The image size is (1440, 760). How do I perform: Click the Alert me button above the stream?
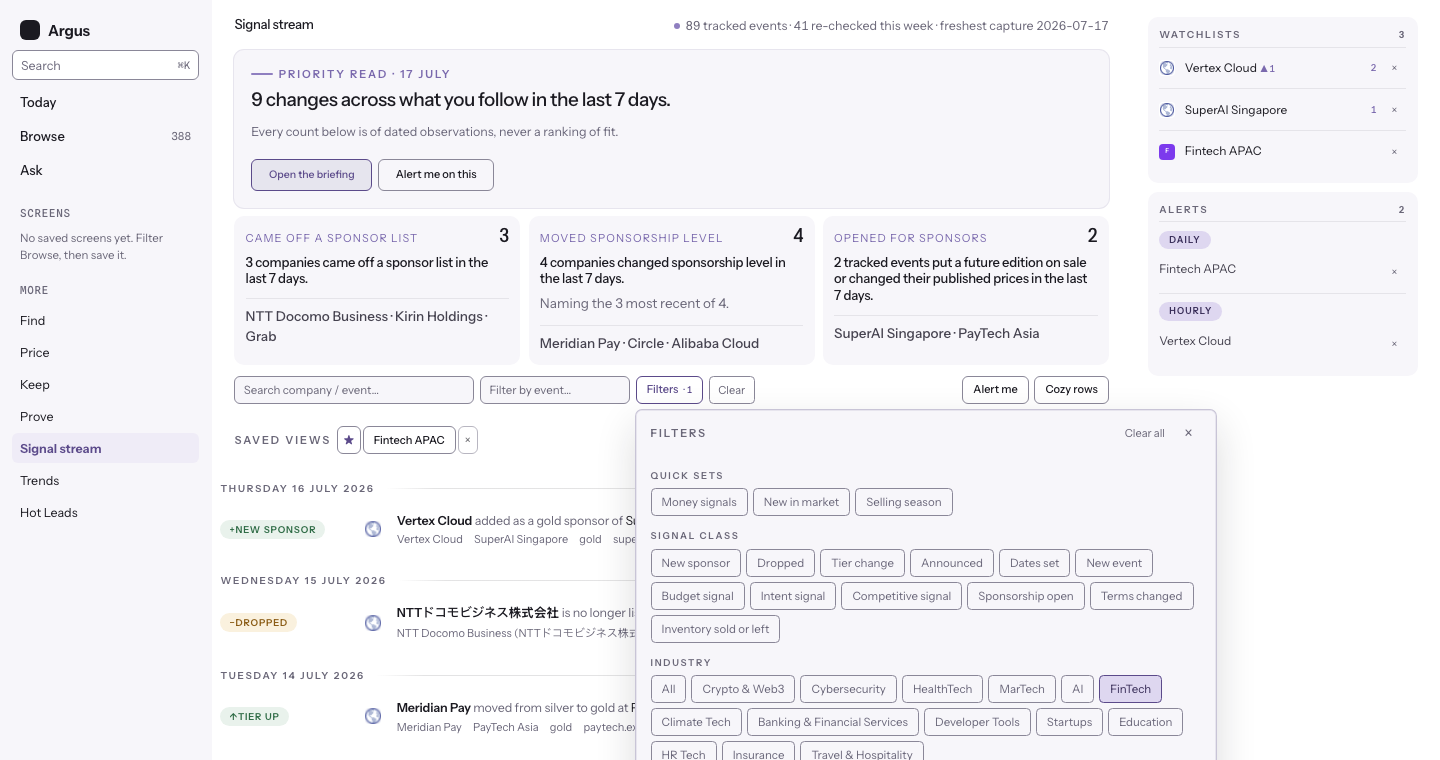[x=996, y=390]
